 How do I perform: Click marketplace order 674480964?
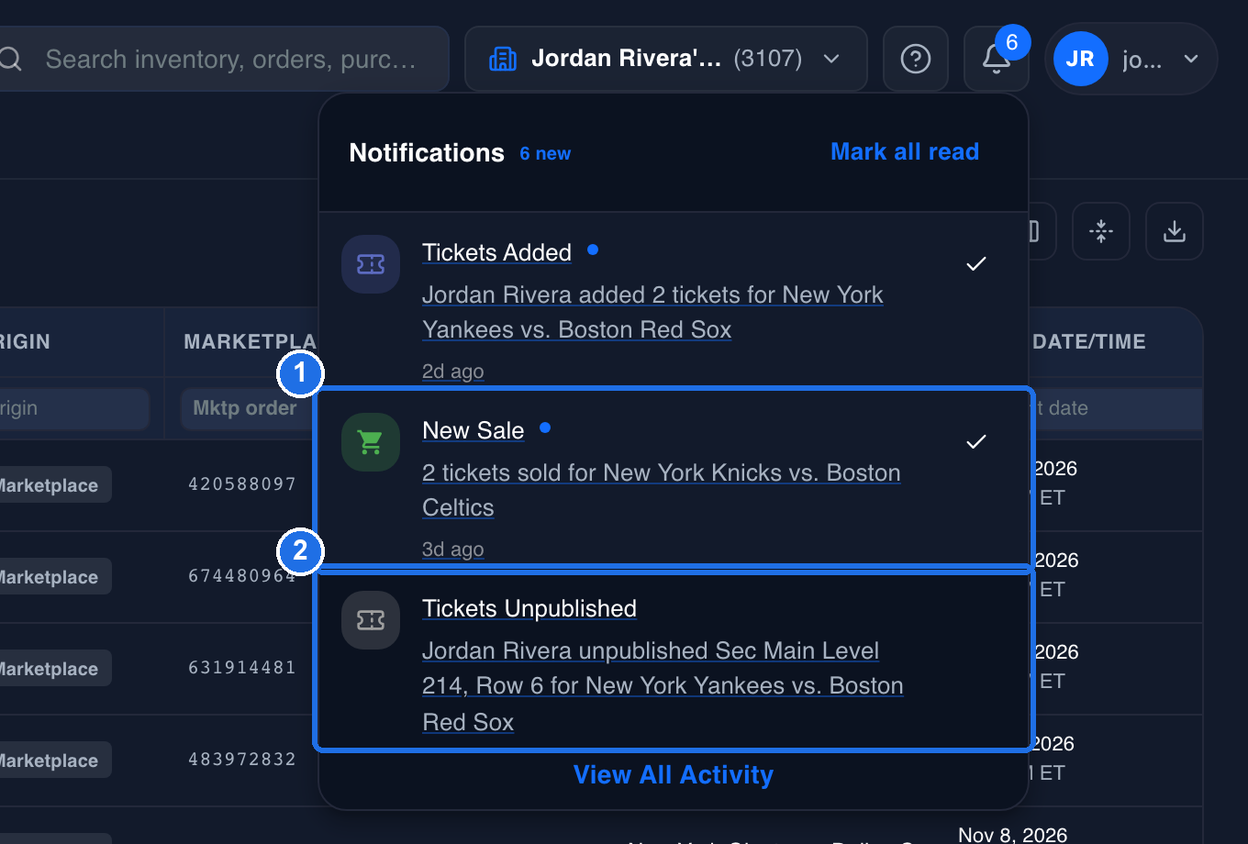[242, 577]
